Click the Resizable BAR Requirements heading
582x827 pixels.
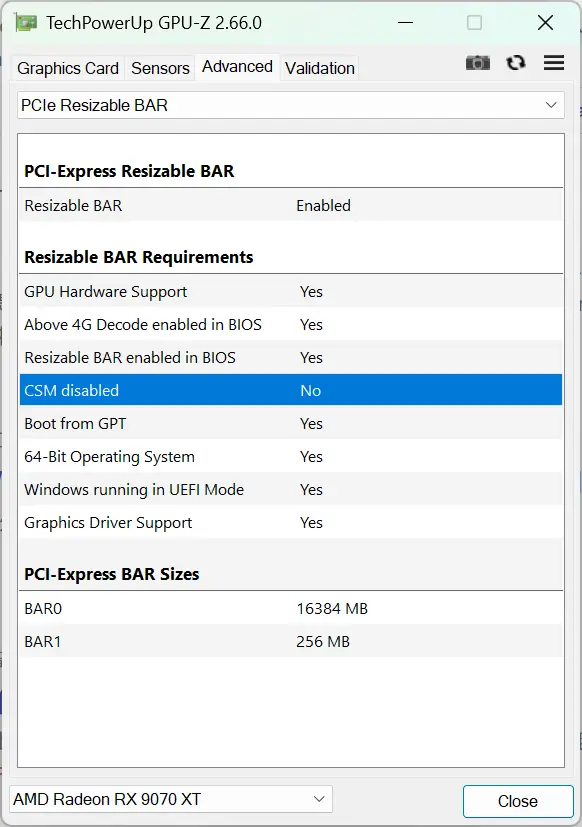coord(139,257)
